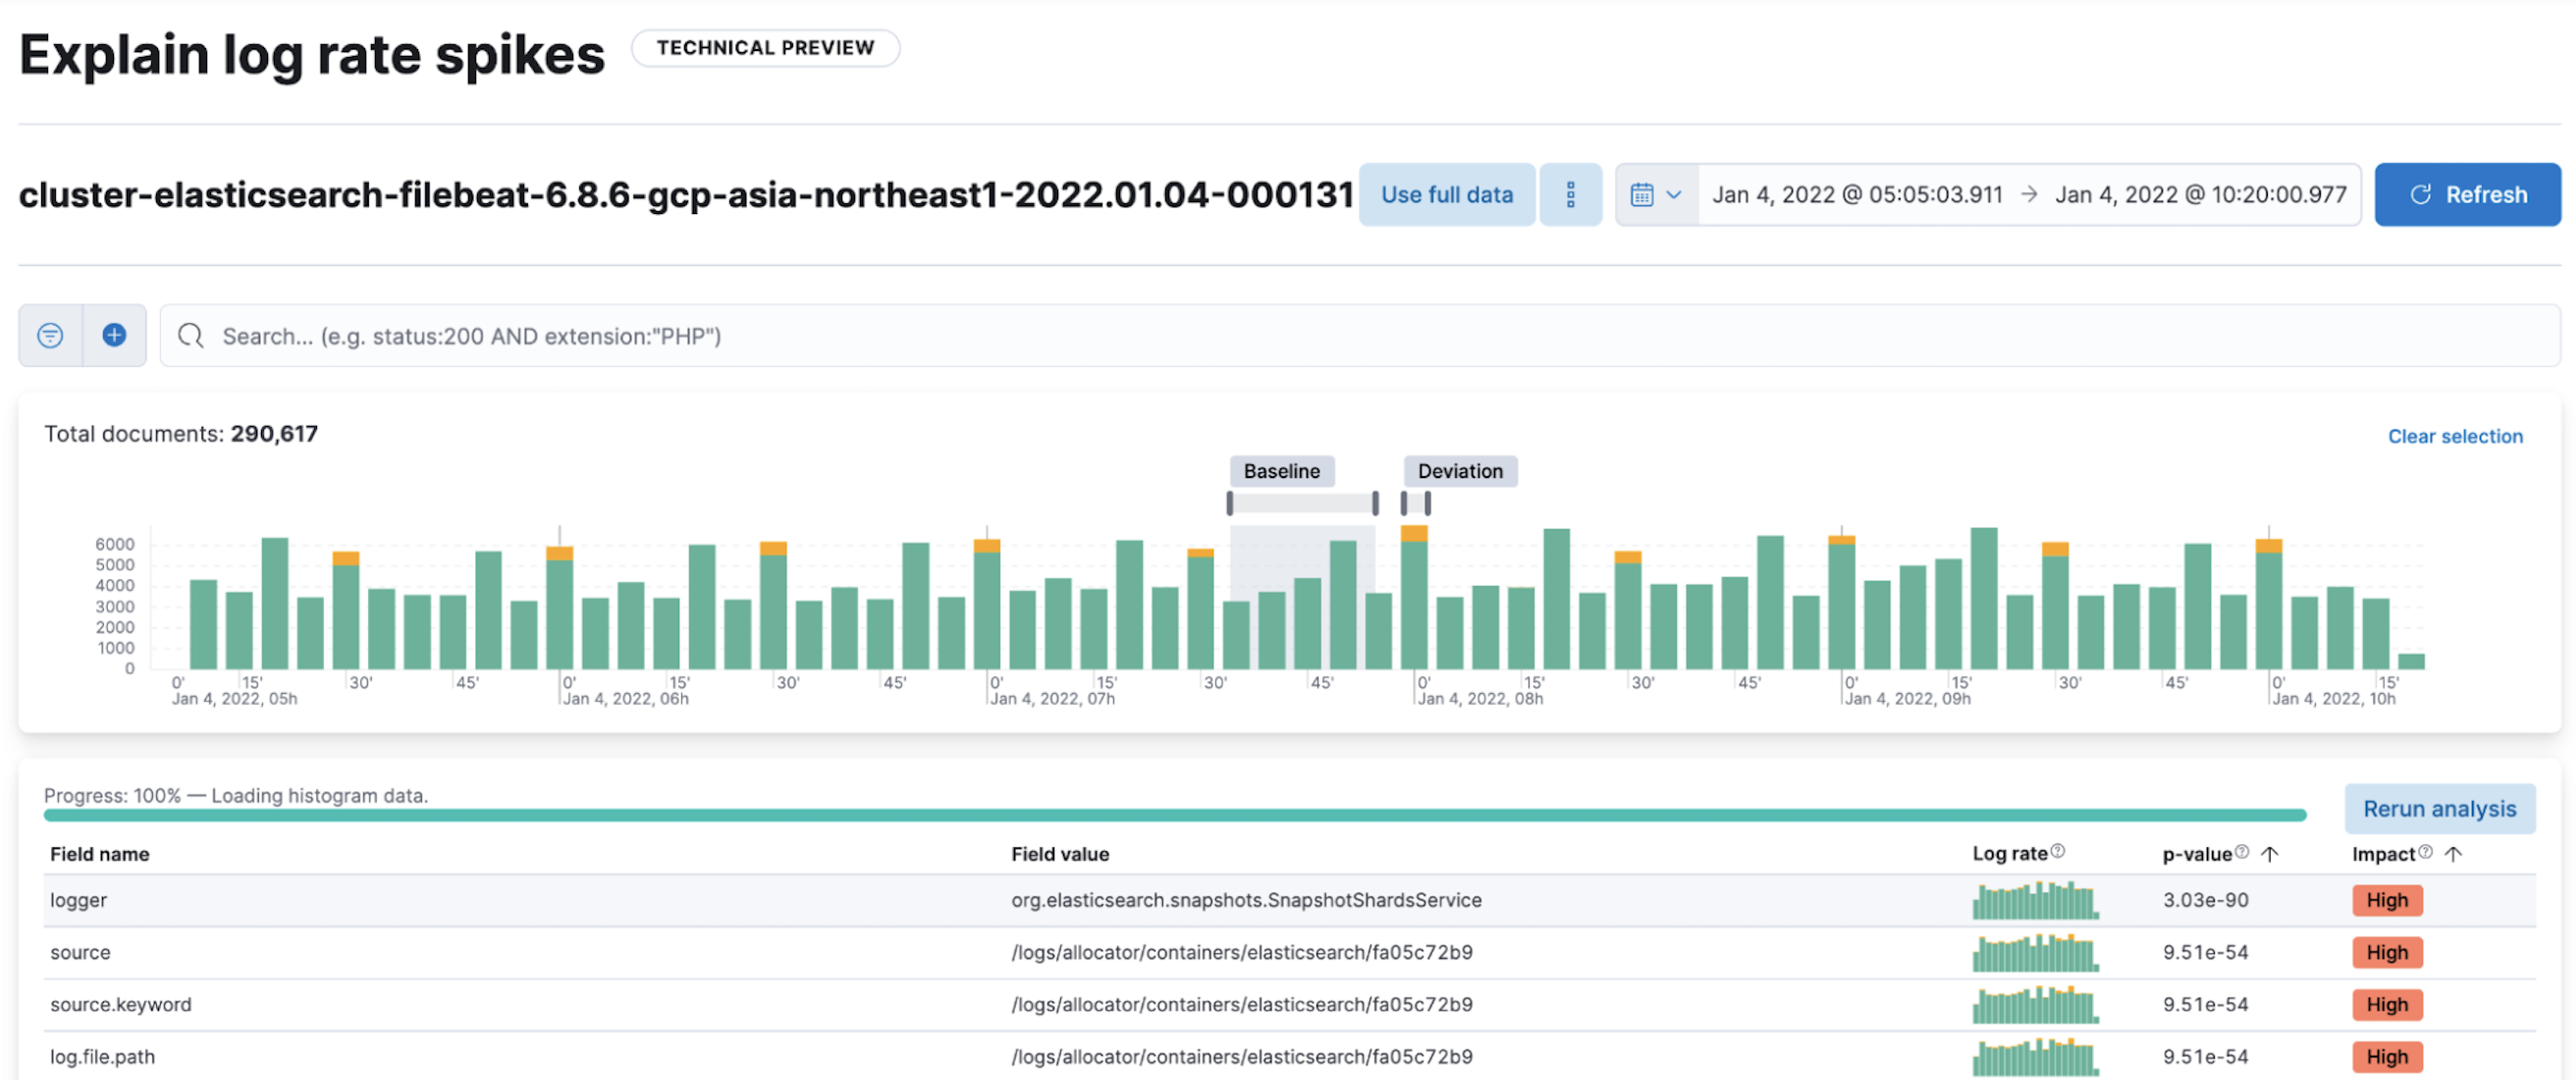The image size is (2576, 1080).
Task: Click the Impact column info icon
Action: click(x=2424, y=851)
